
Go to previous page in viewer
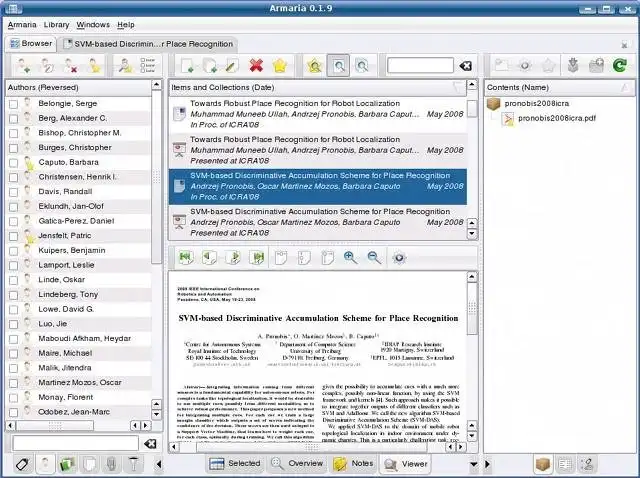click(x=209, y=257)
